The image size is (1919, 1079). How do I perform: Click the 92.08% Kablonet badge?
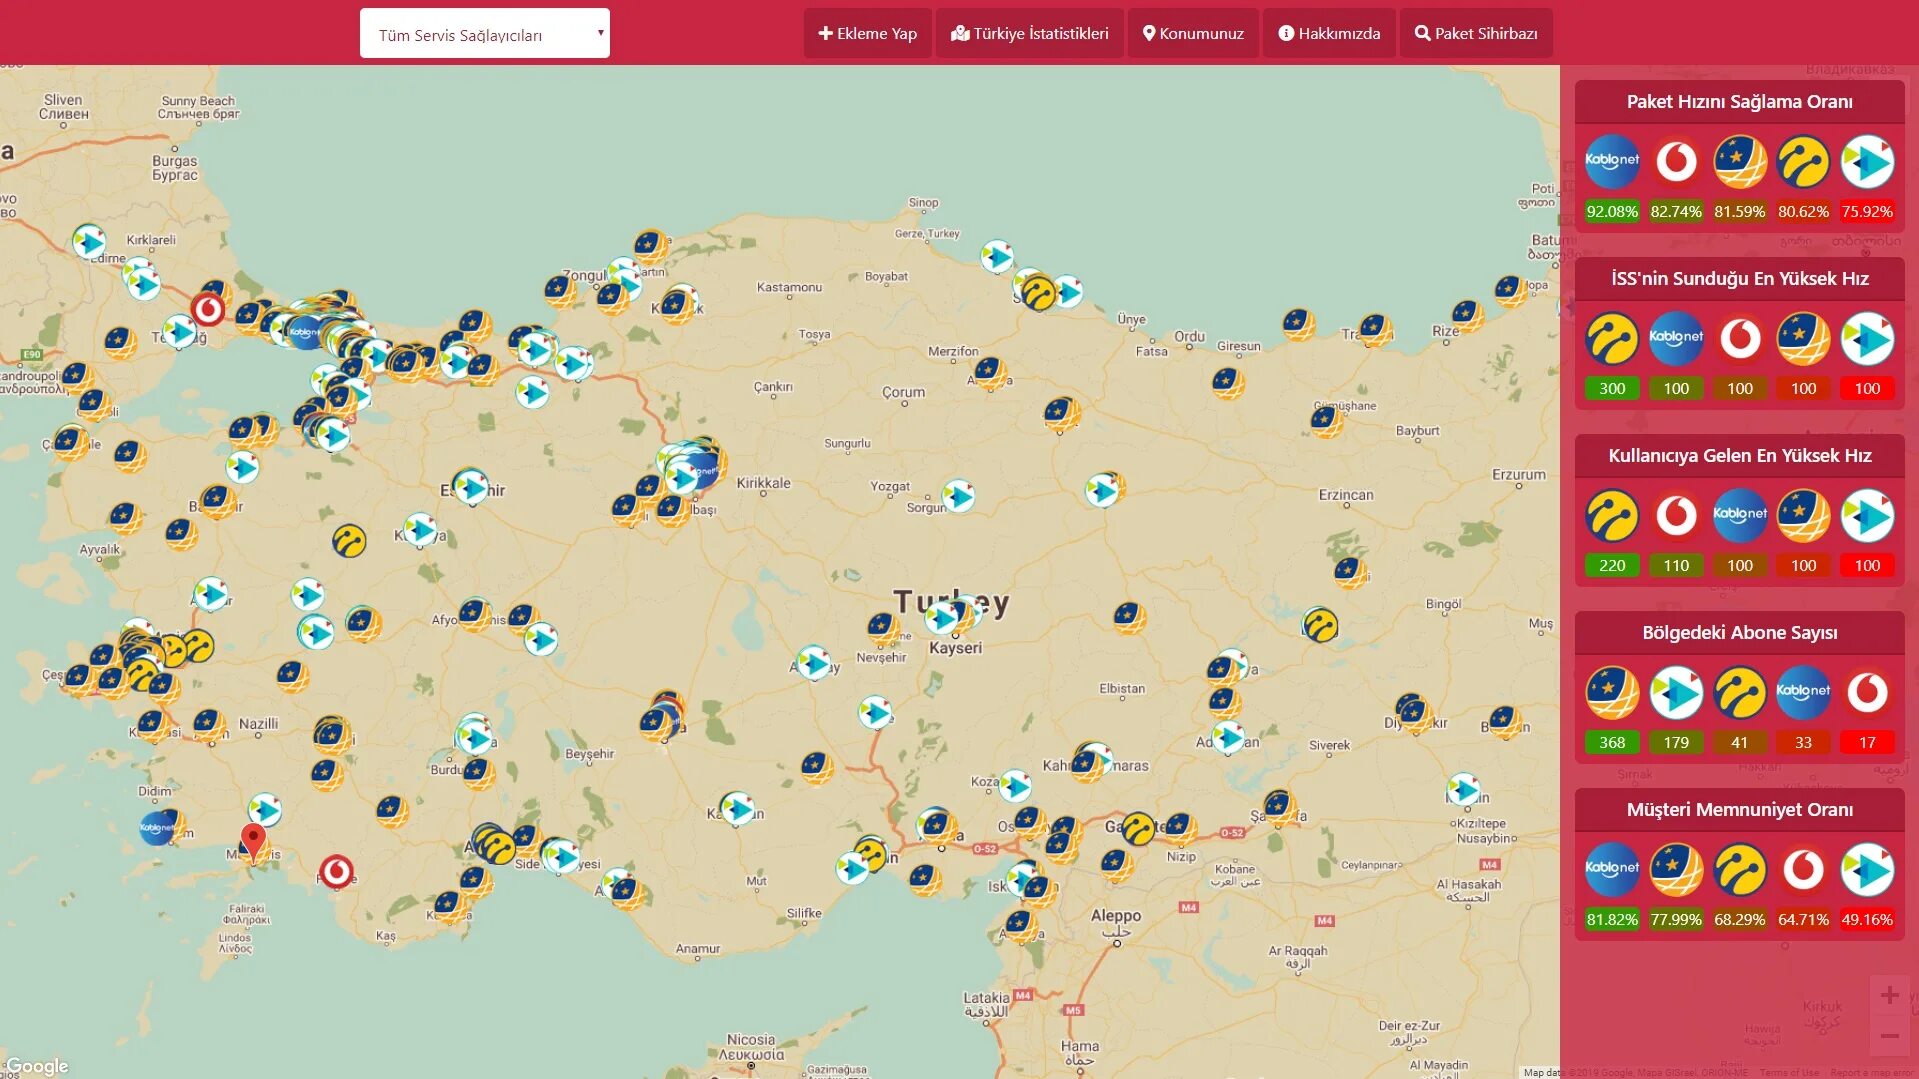(x=1612, y=212)
